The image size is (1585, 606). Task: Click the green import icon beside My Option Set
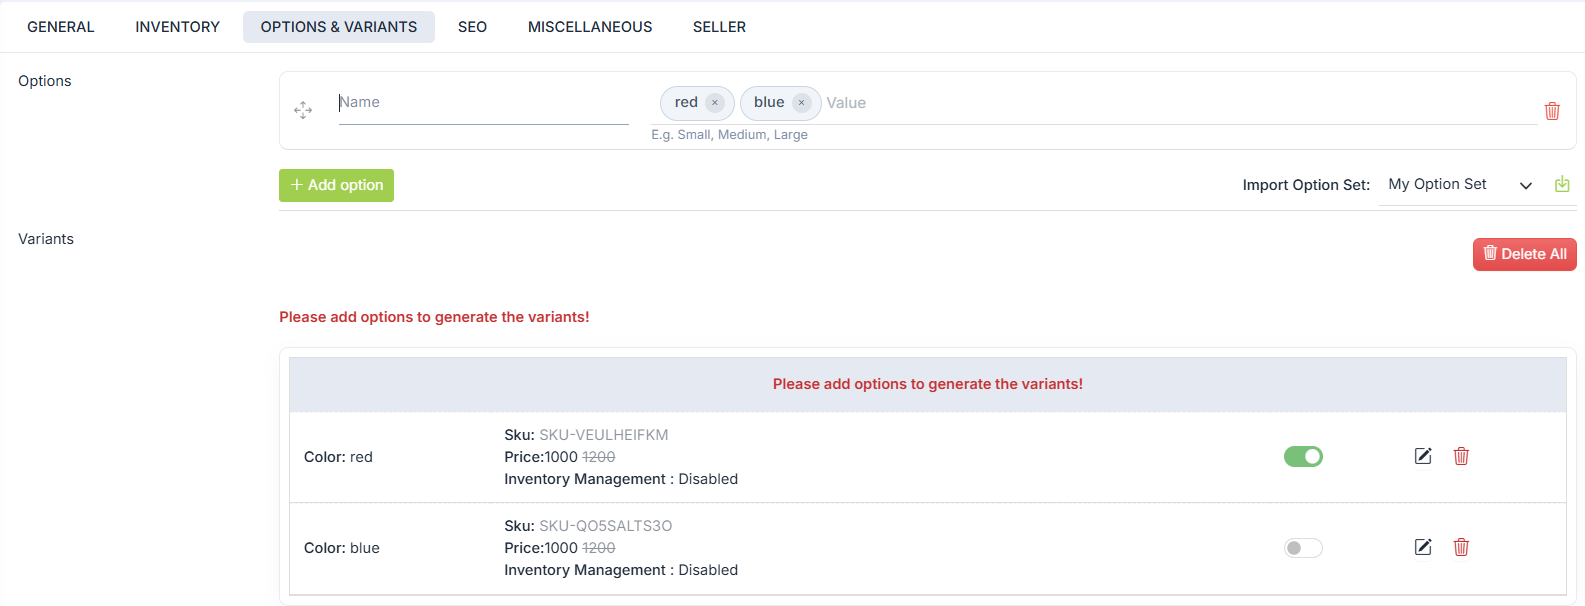1562,184
